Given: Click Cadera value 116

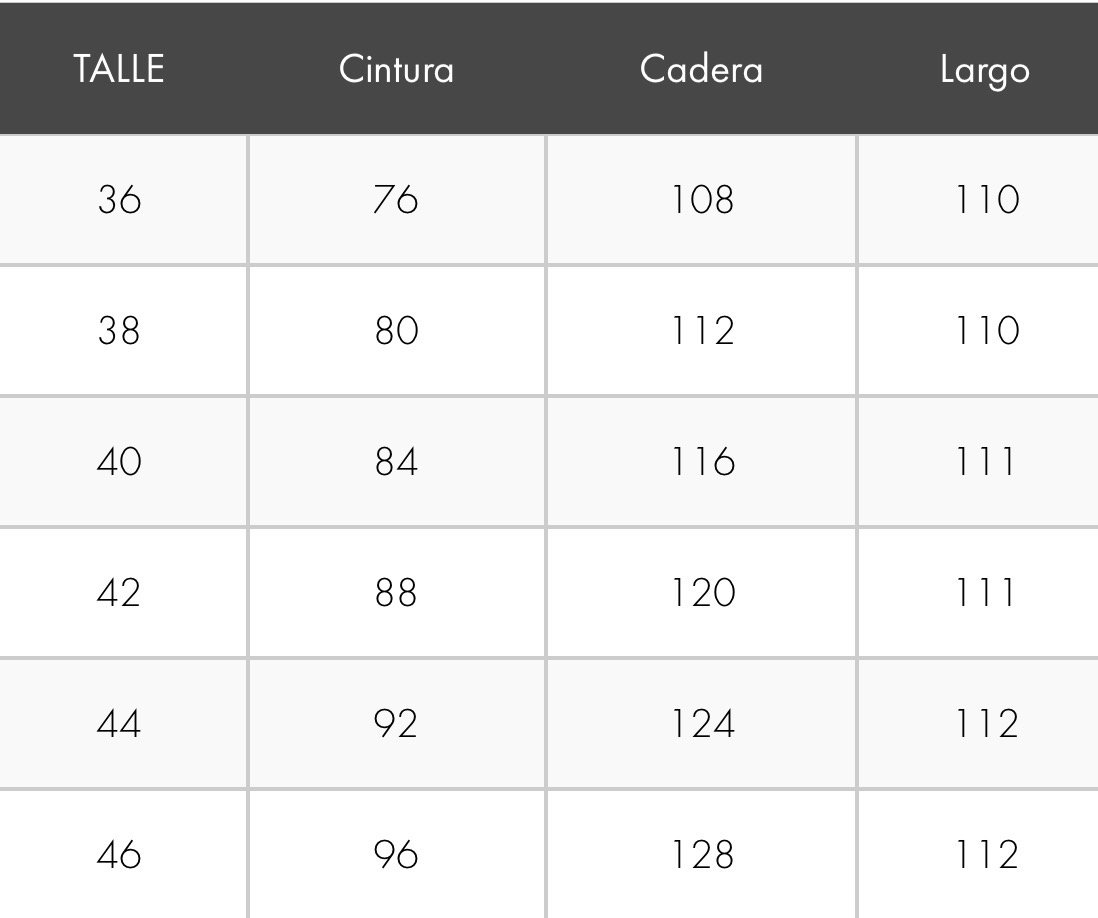Looking at the screenshot, I should (x=703, y=461).
